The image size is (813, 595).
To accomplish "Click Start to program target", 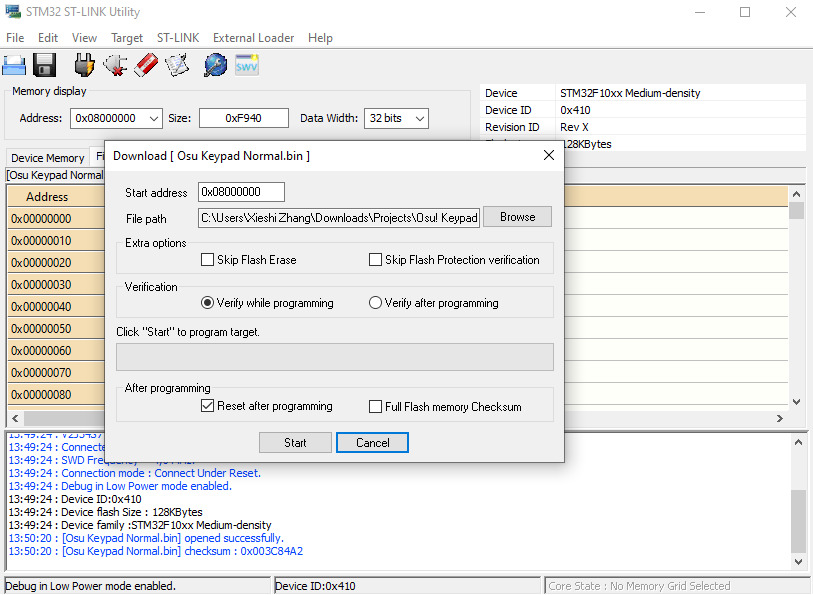I will point(295,443).
